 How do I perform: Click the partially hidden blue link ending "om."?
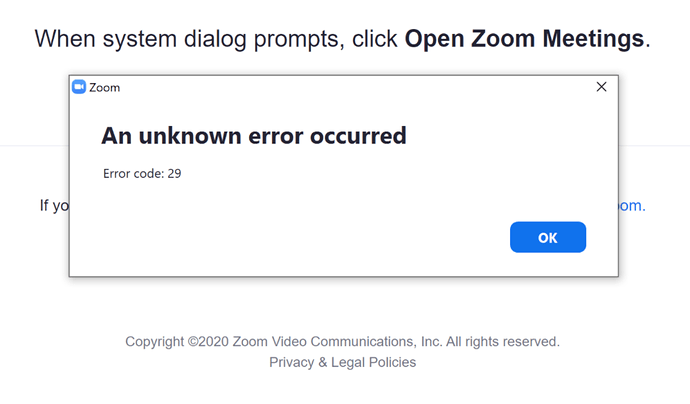click(x=632, y=206)
